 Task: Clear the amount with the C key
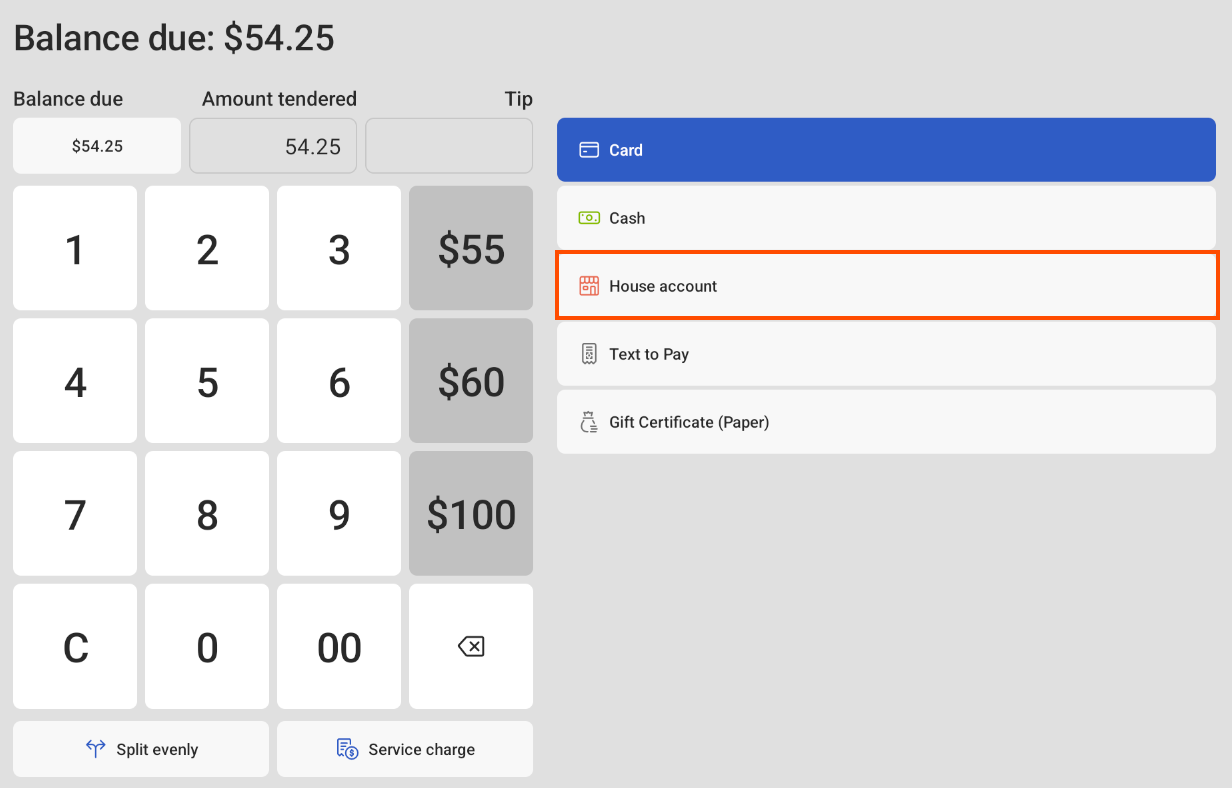(x=74, y=646)
